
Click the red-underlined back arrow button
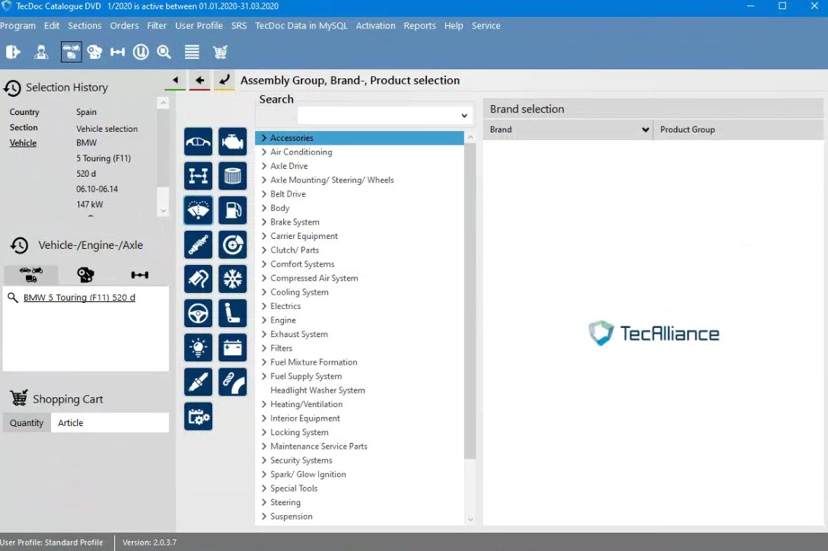200,80
